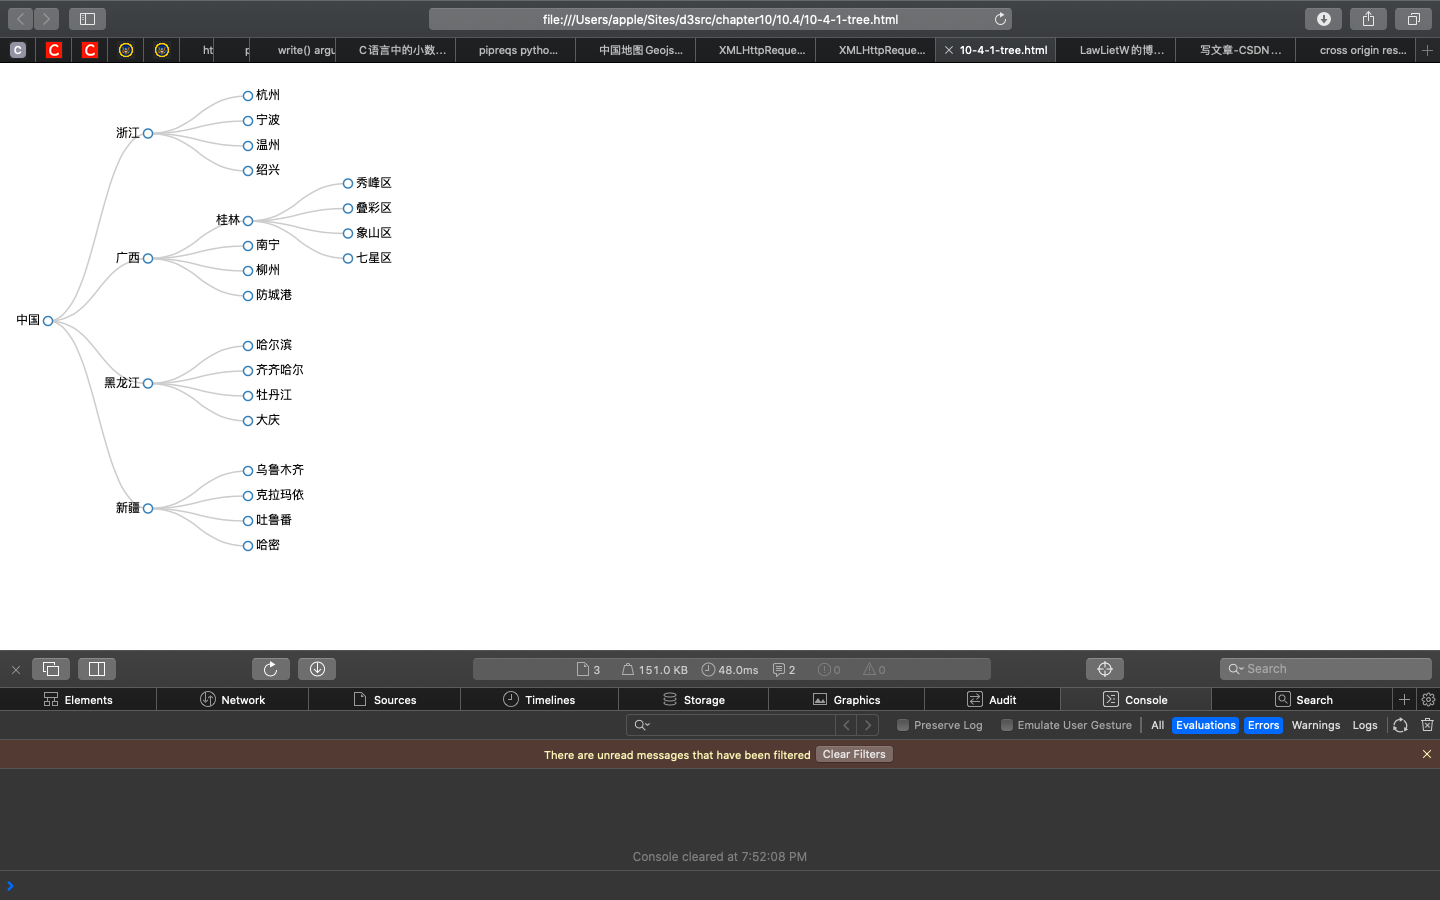This screenshot has height=900, width=1440.
Task: Select the All console filter button
Action: point(1157,725)
